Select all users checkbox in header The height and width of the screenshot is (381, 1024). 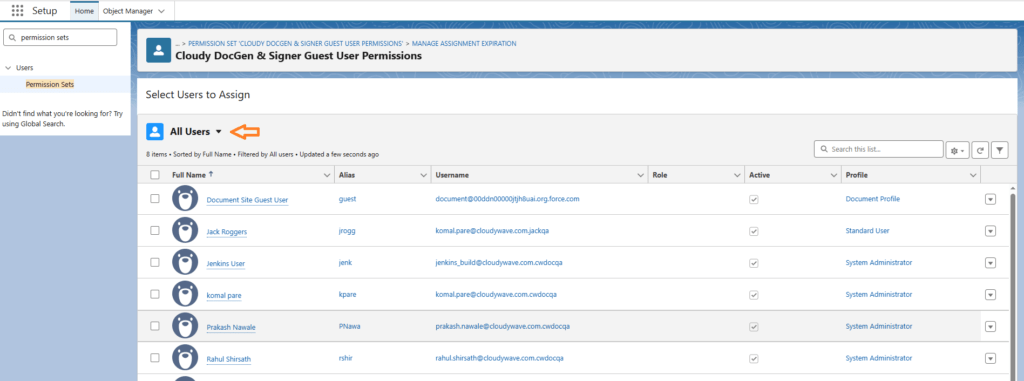click(x=155, y=174)
